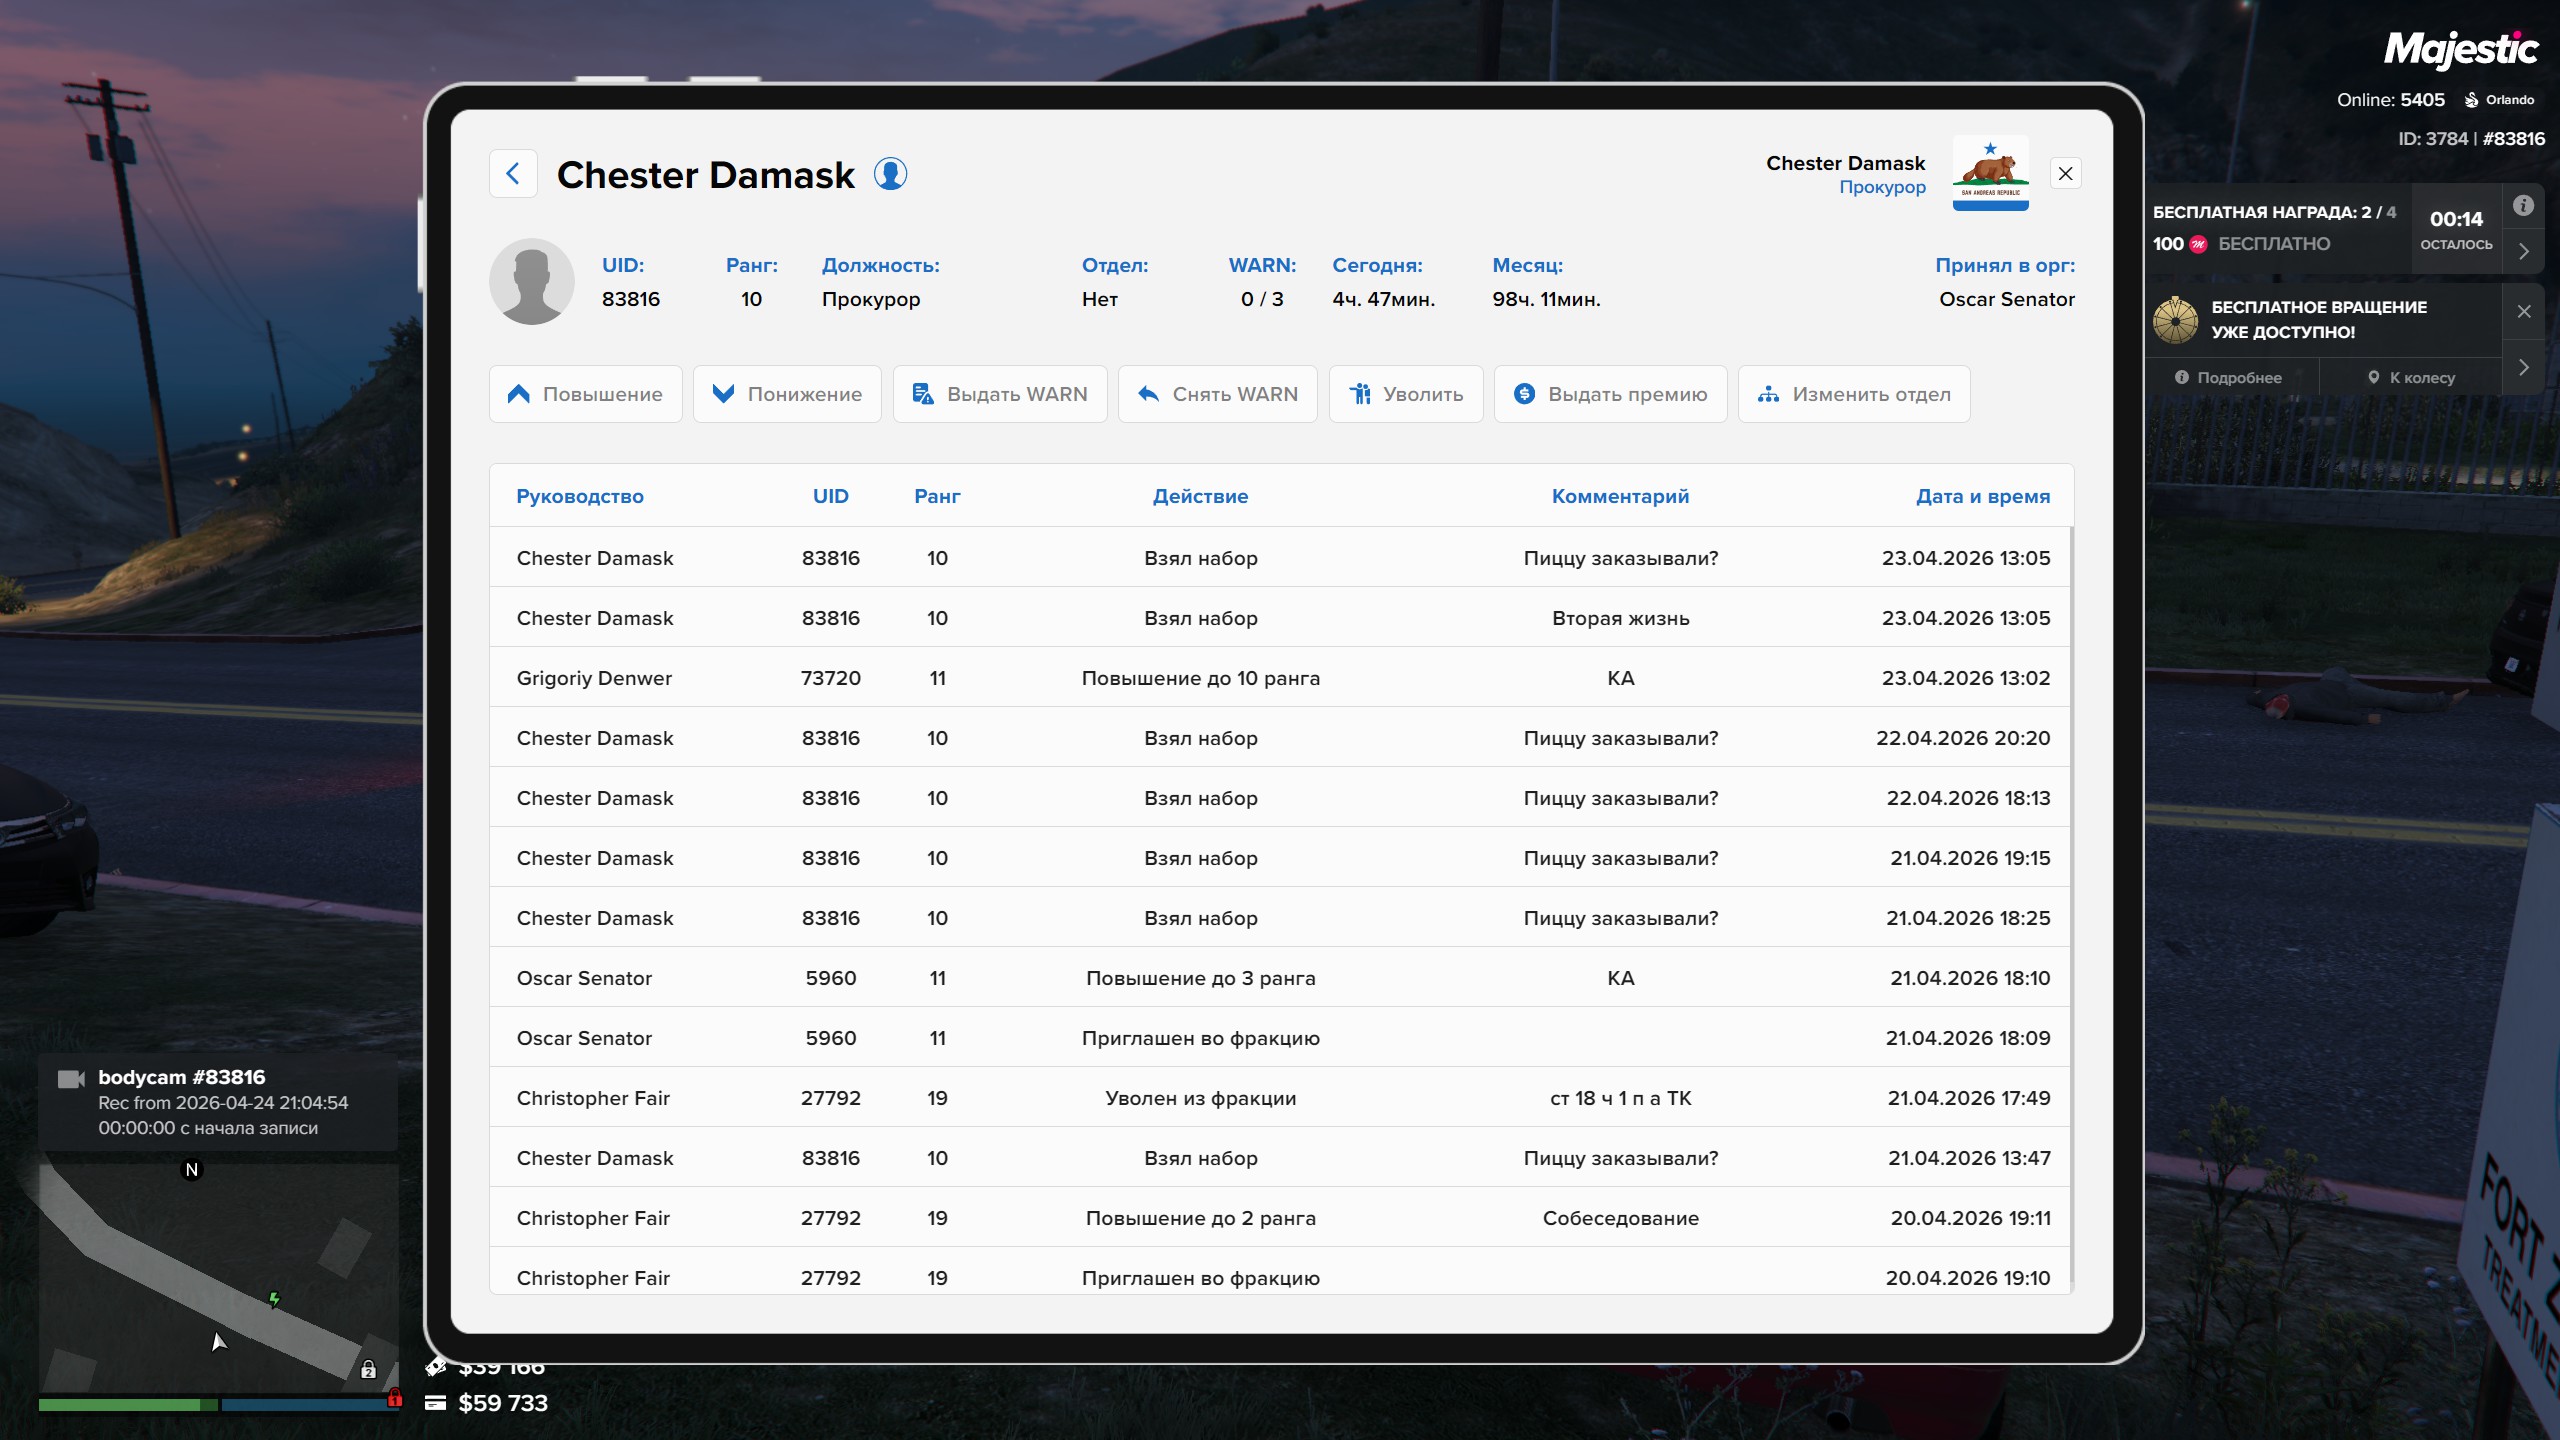Click the action log scrollbar
This screenshot has width=2560, height=1440.
tap(2071, 900)
